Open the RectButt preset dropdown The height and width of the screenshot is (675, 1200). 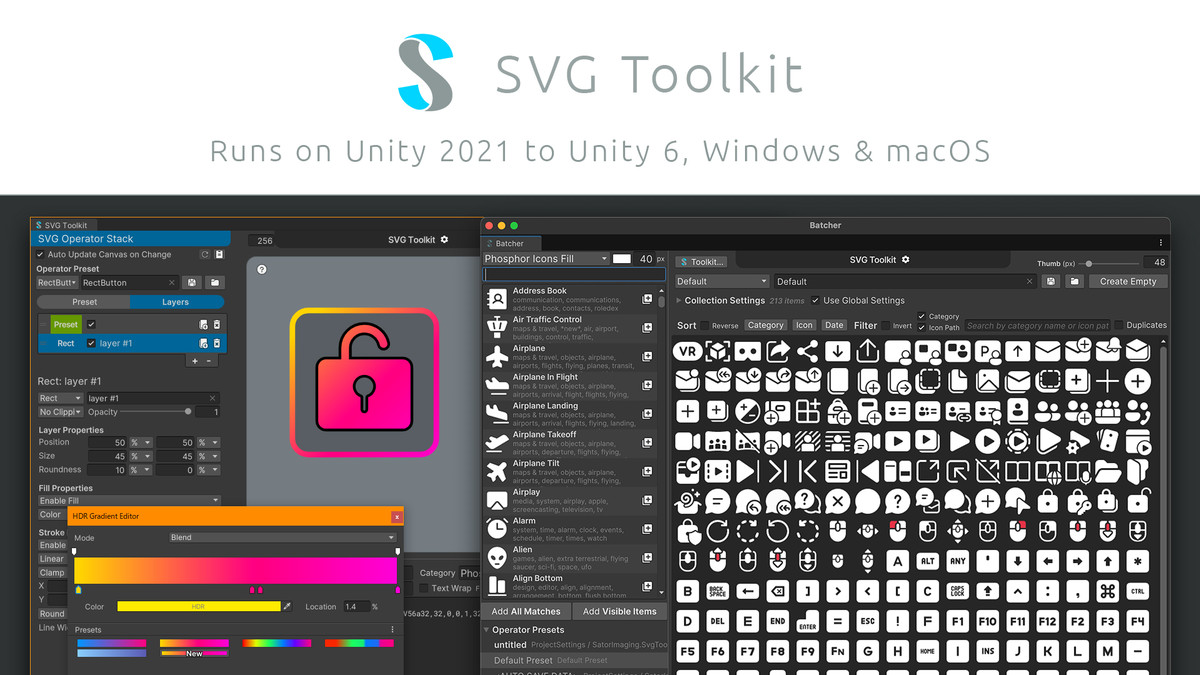point(59,283)
